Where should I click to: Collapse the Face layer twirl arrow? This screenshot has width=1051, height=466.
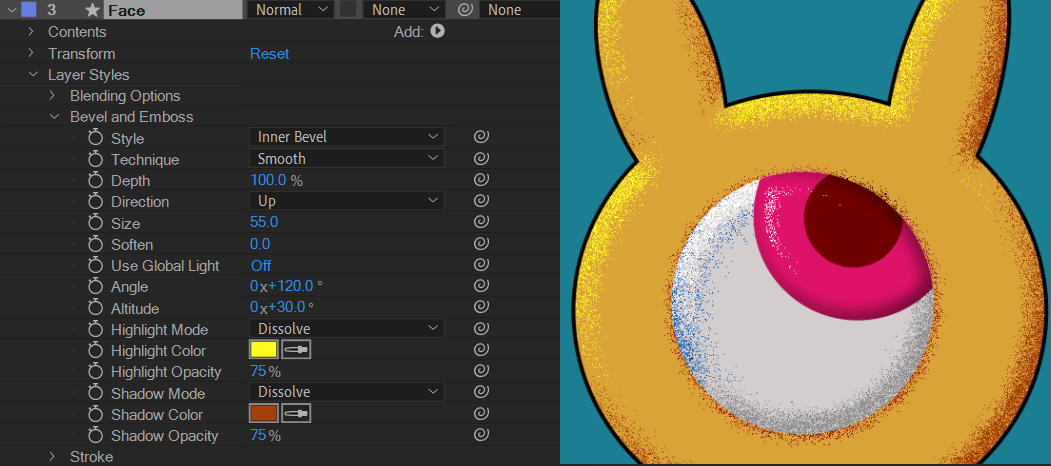pos(10,10)
